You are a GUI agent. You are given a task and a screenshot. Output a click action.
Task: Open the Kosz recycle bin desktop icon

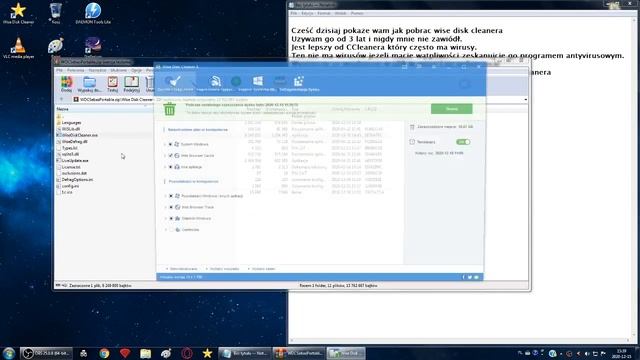[x=56, y=13]
